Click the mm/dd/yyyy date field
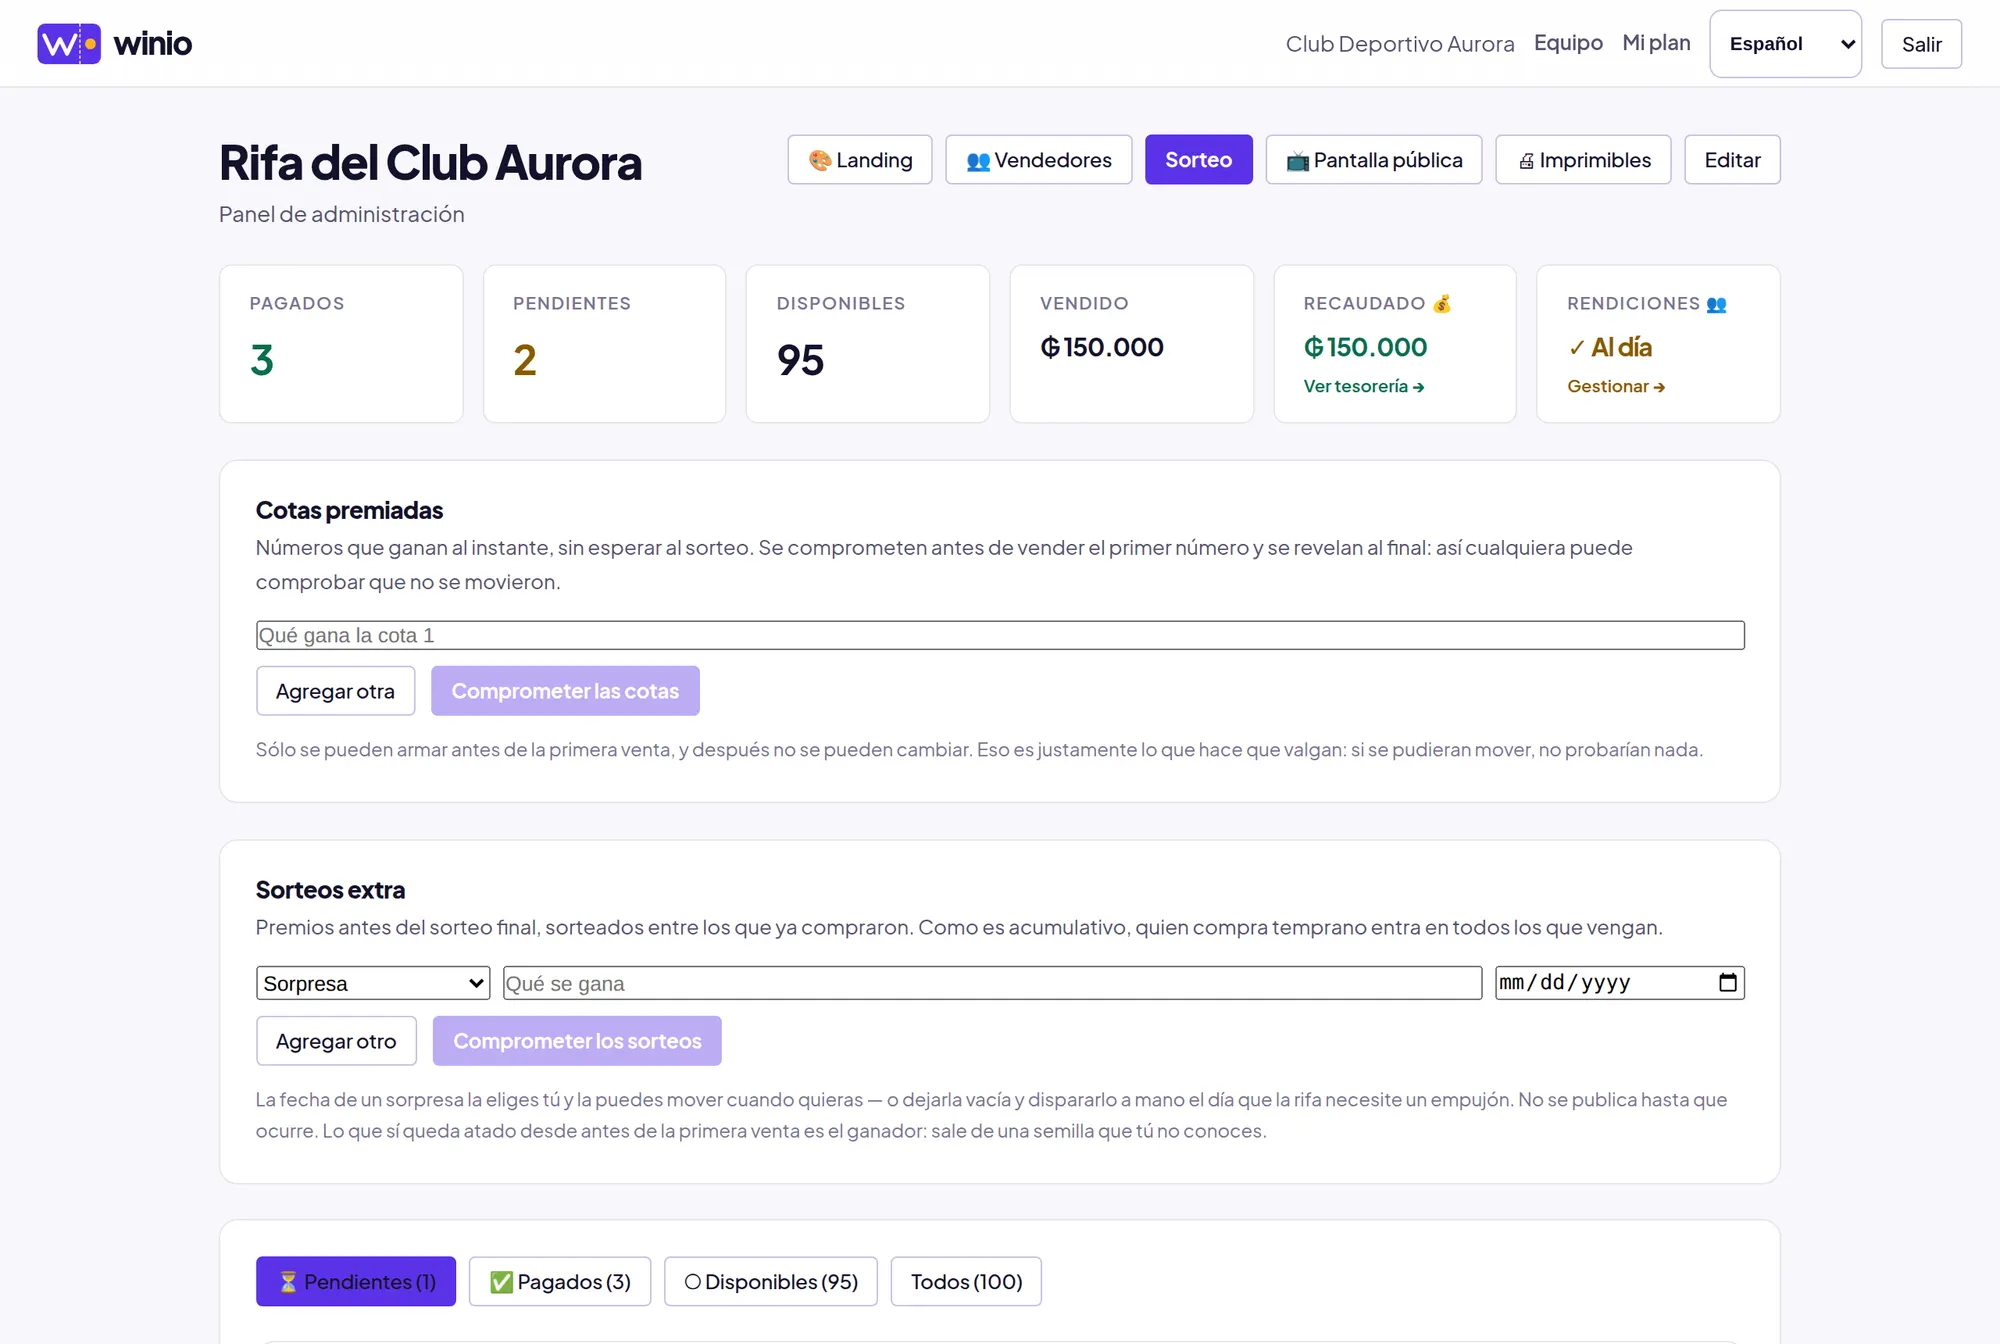Screen dimensions: 2000x1344 click(1620, 983)
